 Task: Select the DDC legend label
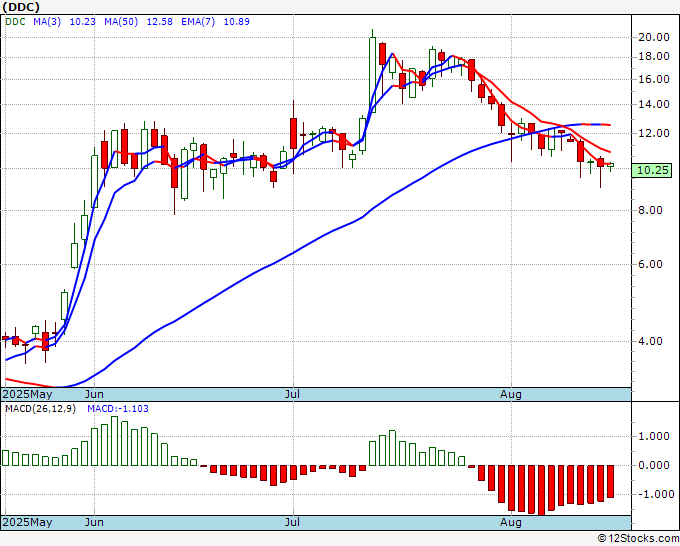16,22
